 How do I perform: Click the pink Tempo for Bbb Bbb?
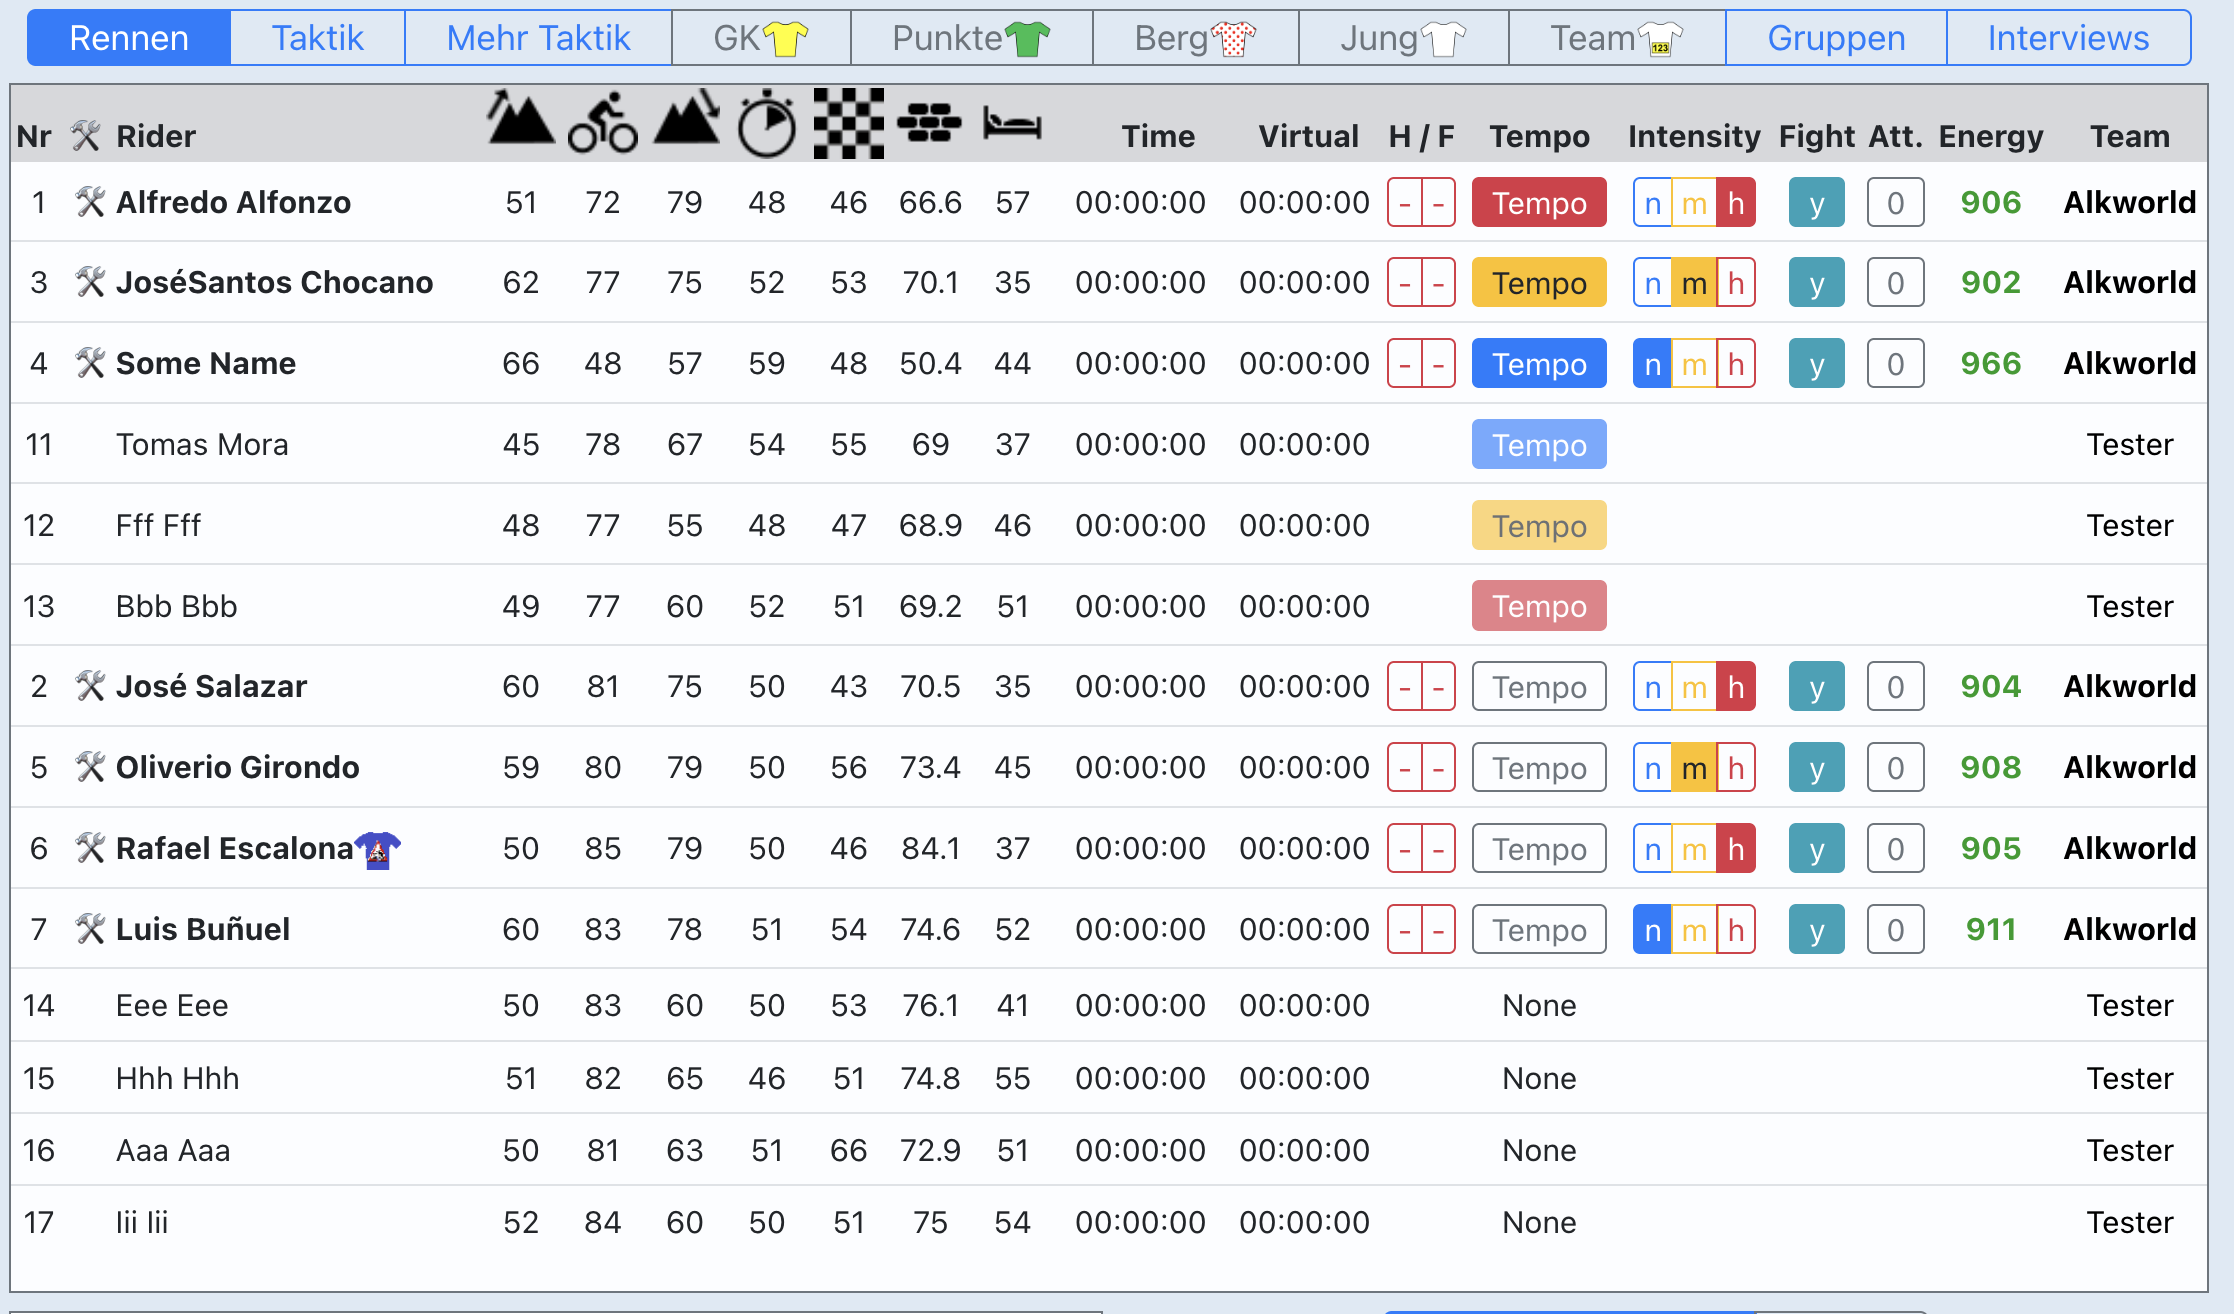click(1539, 606)
